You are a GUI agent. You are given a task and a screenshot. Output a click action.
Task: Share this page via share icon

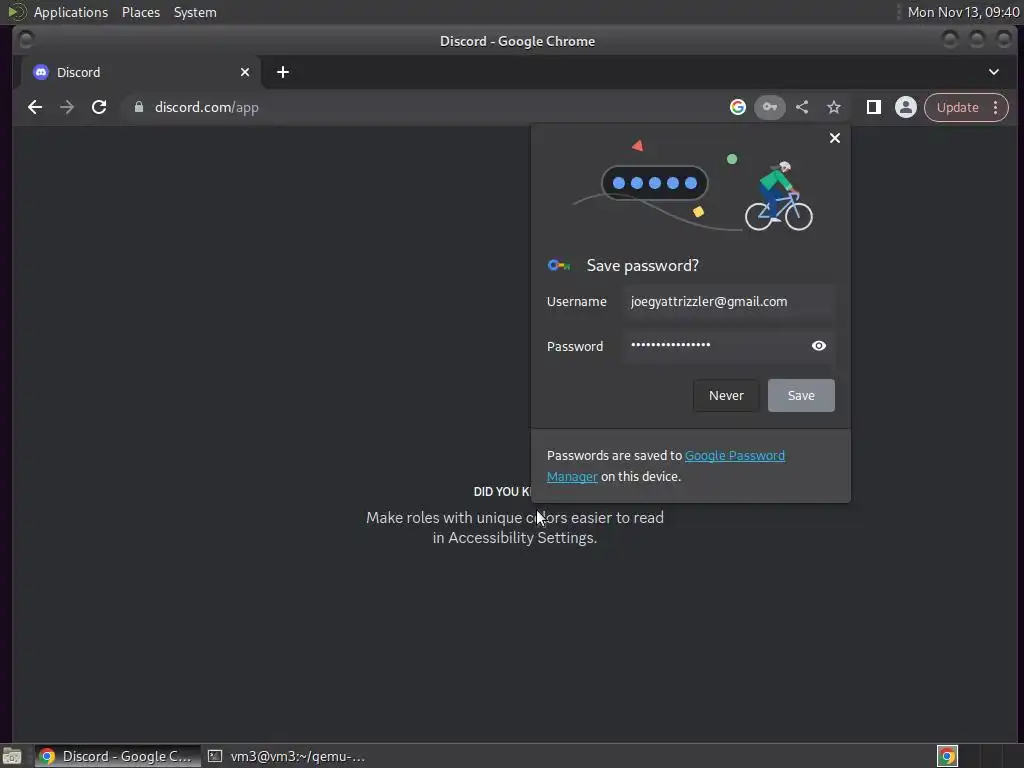pos(802,107)
